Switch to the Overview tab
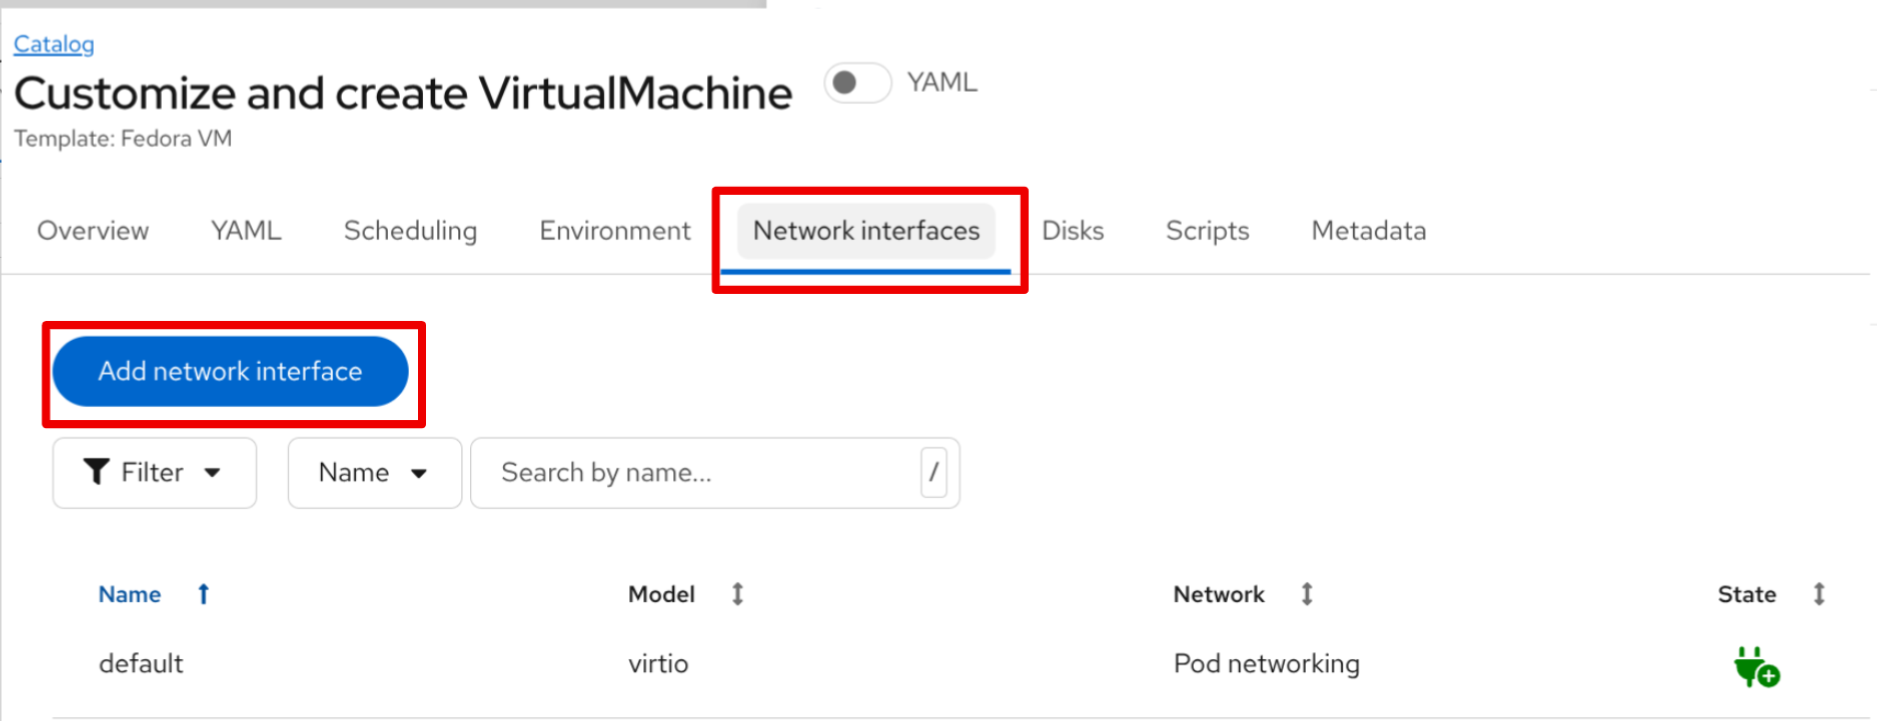 [x=93, y=231]
